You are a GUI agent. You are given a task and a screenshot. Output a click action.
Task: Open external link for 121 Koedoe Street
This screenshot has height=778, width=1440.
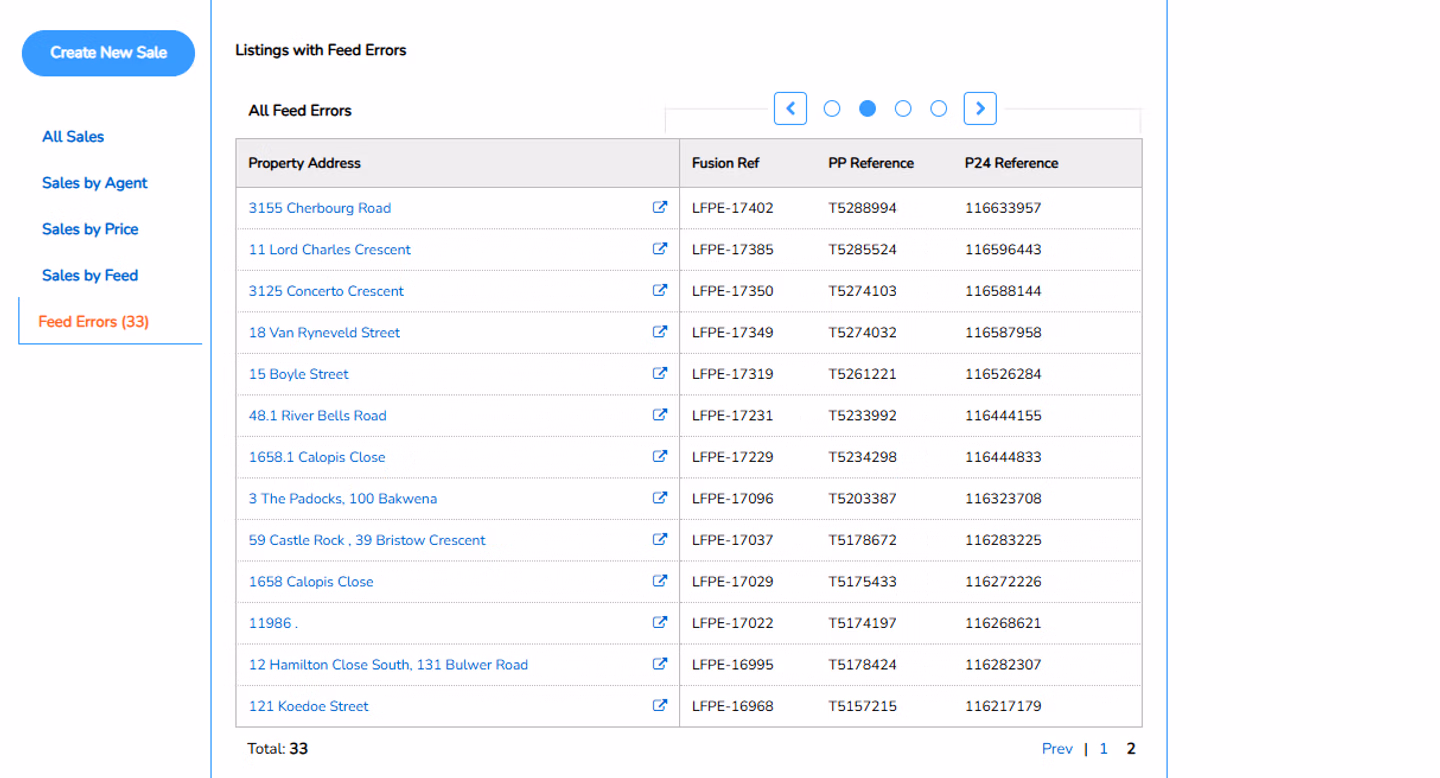point(660,706)
